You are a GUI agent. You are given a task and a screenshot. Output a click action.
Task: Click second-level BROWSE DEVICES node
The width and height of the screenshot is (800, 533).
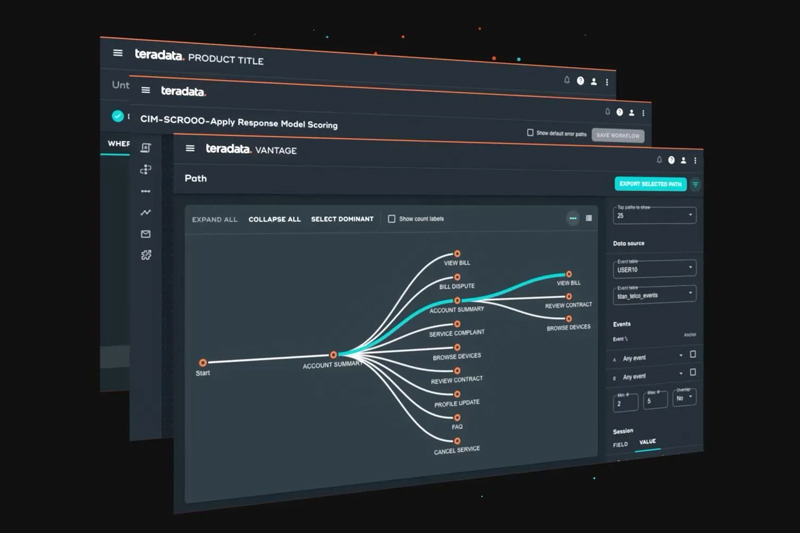(457, 347)
